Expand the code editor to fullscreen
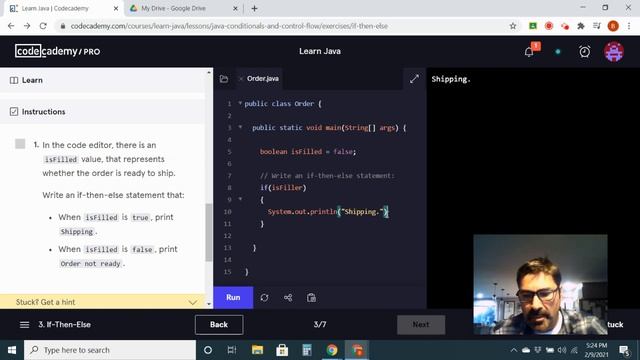 414,79
